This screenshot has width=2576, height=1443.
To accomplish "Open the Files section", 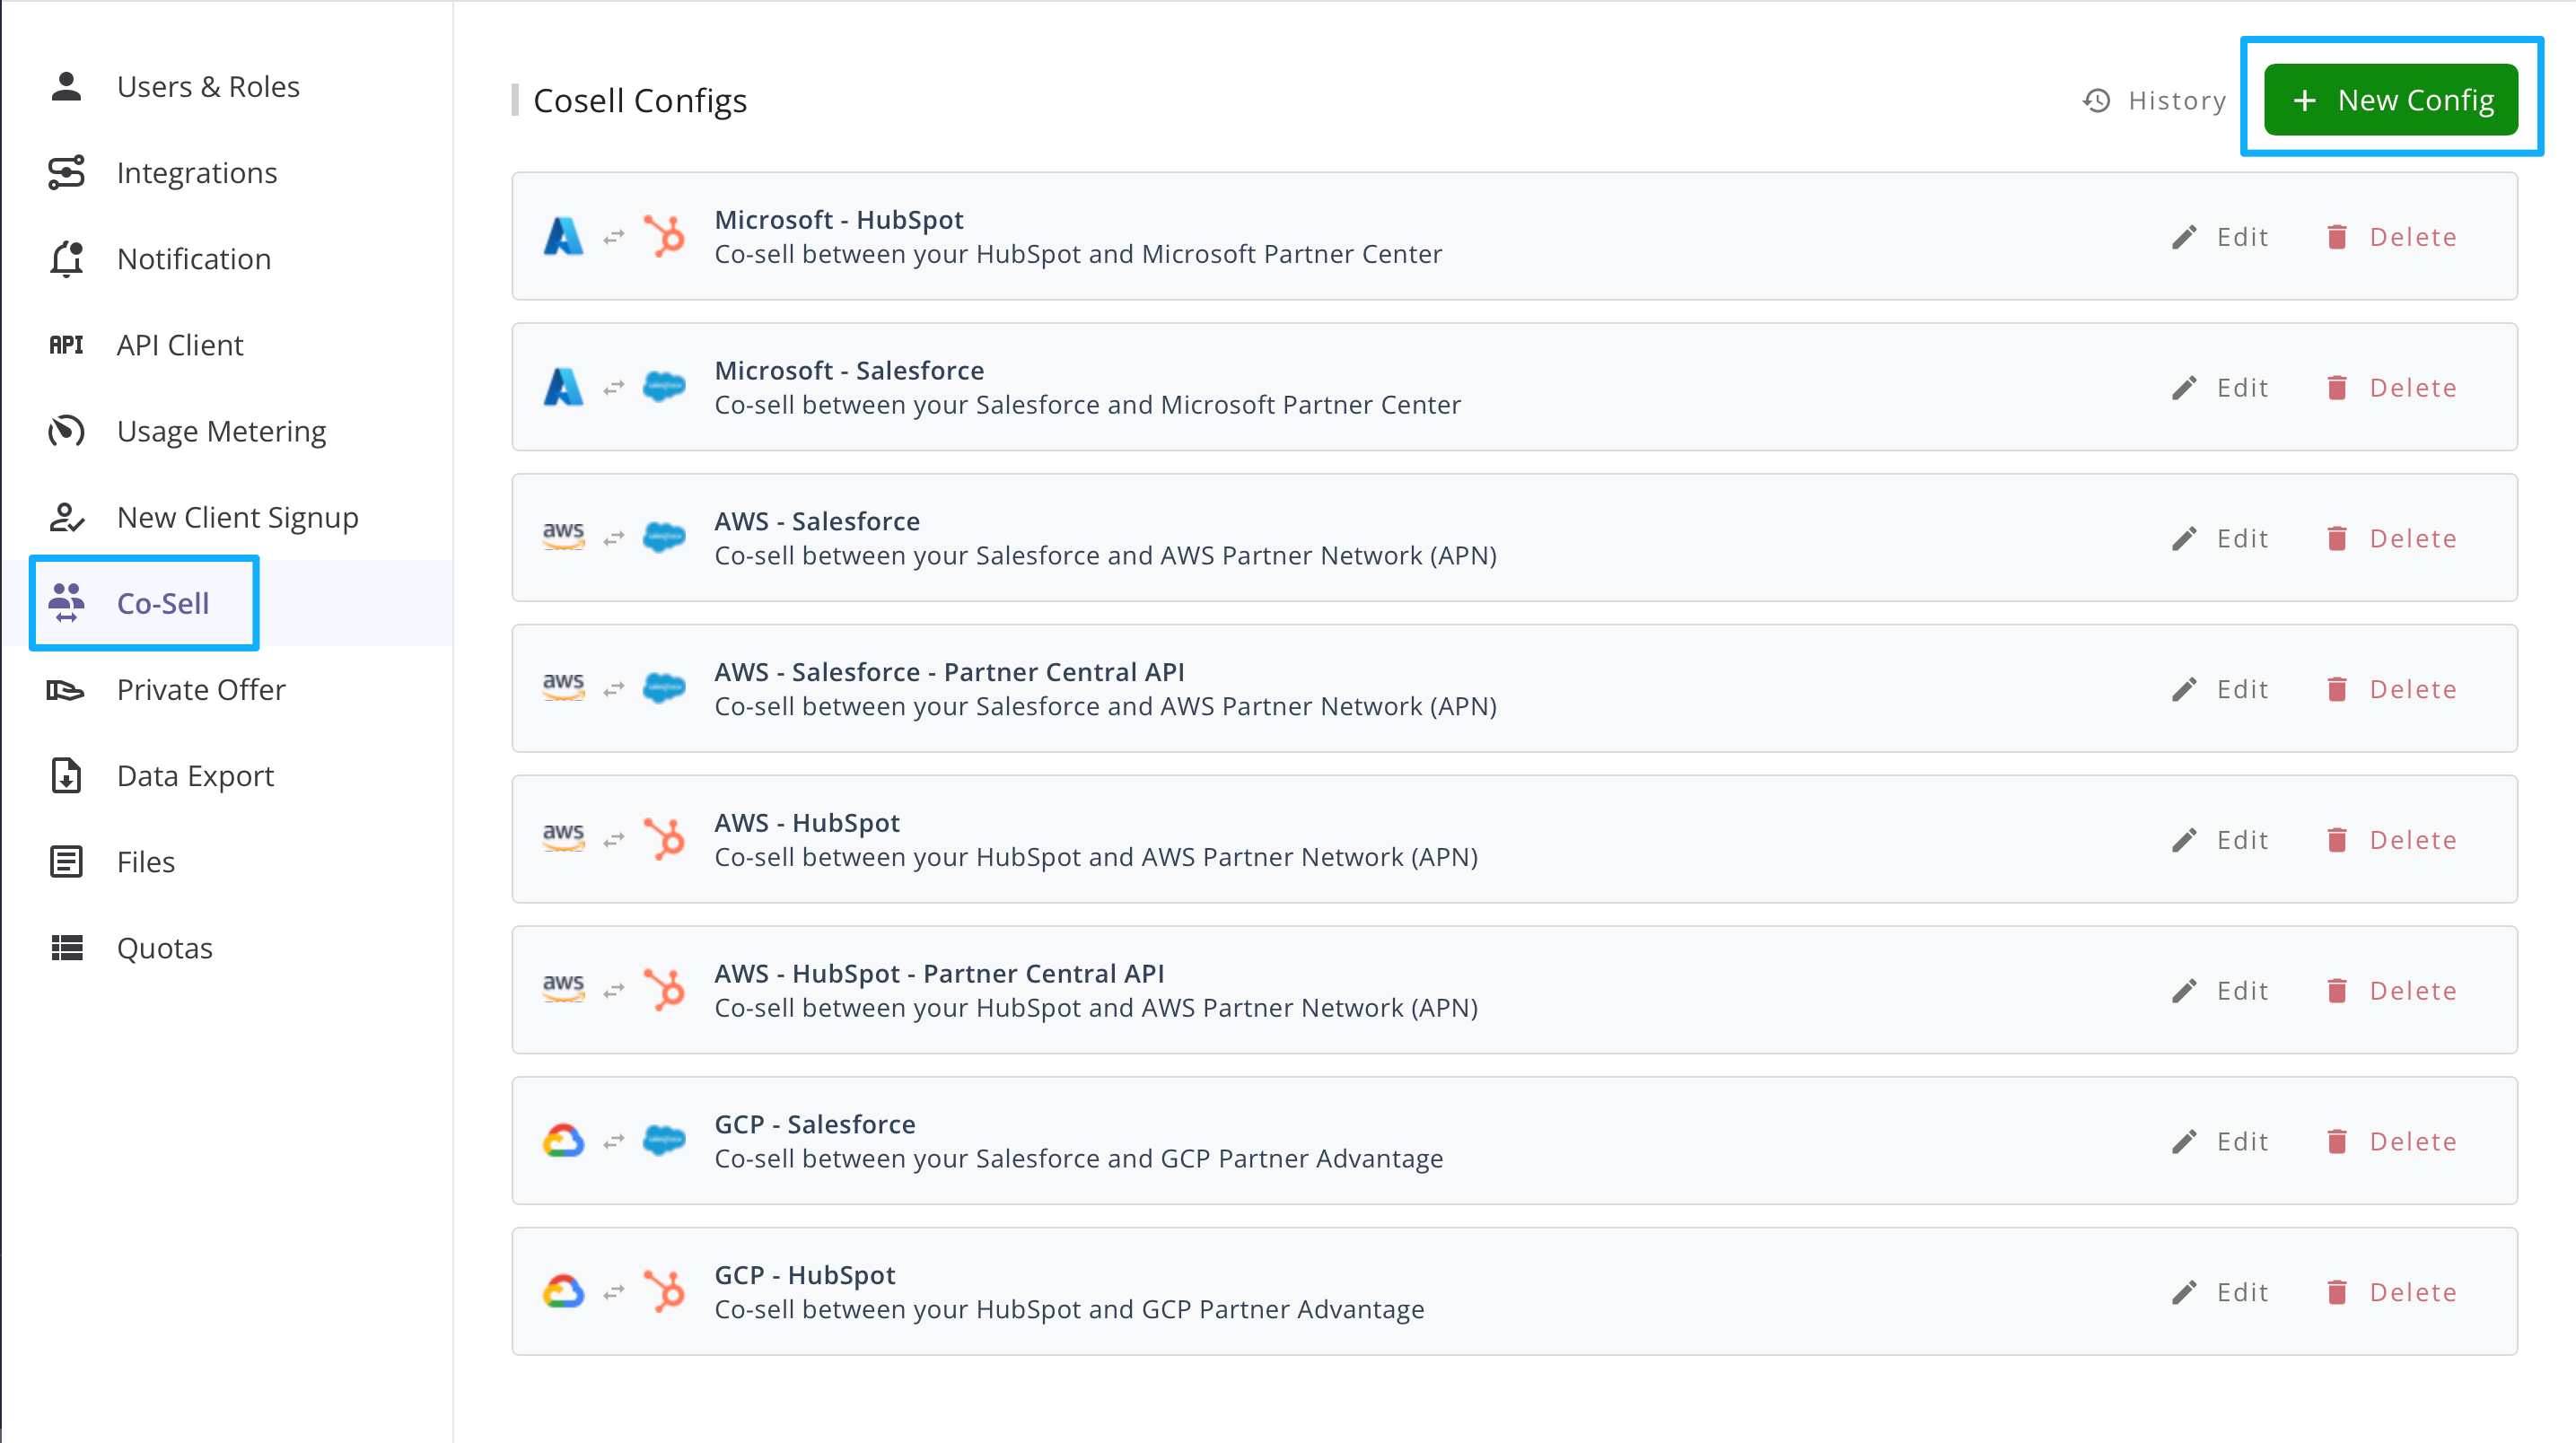I will [x=145, y=861].
